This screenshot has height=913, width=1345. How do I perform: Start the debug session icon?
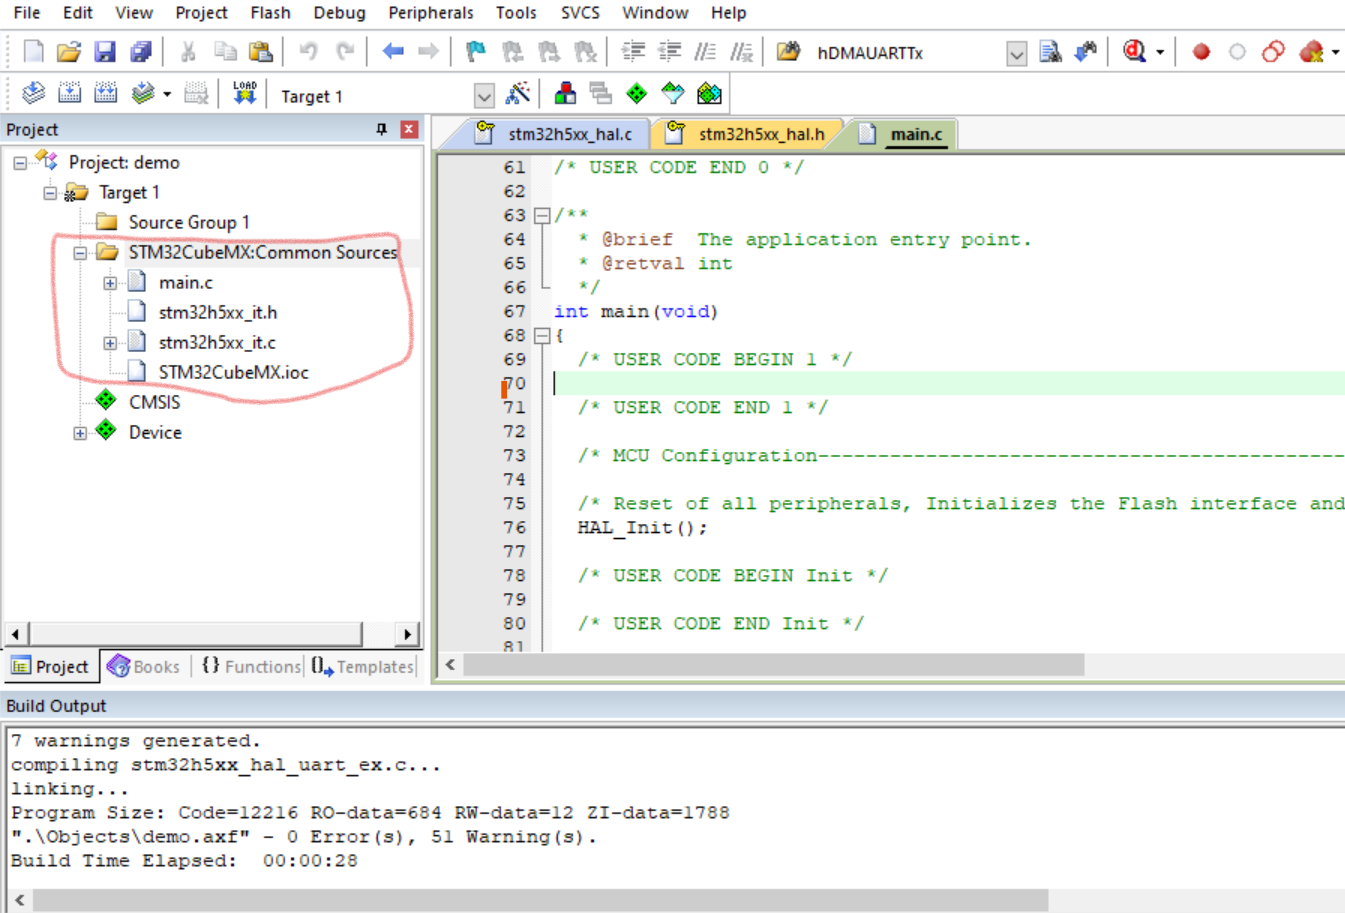(x=1135, y=52)
